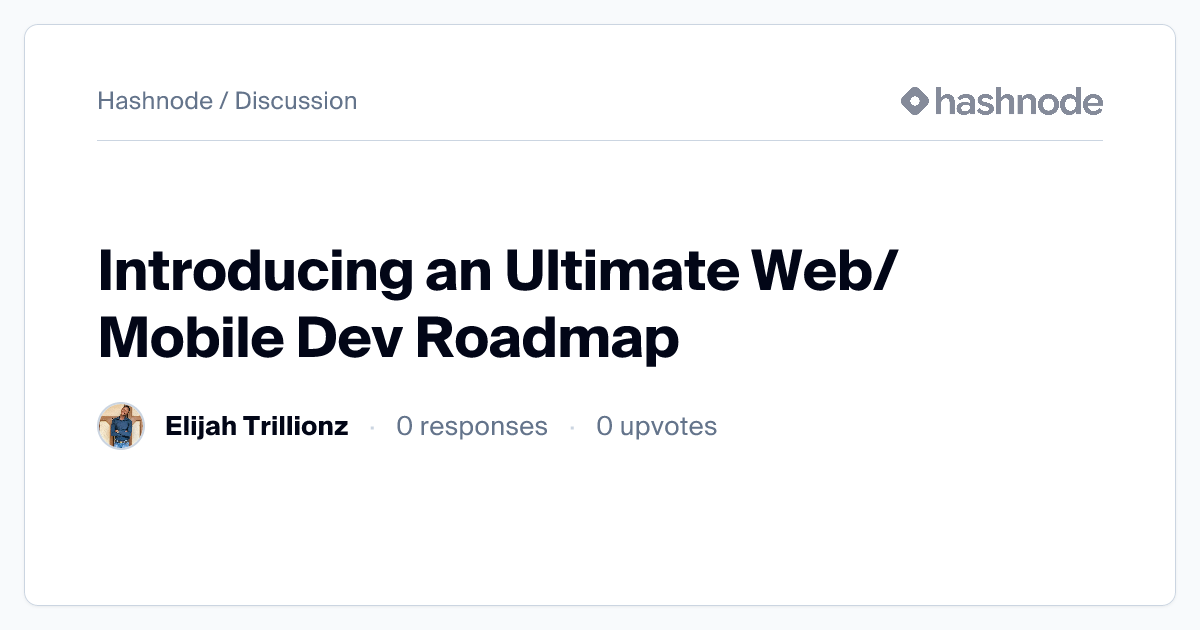Viewport: 1200px width, 630px height.
Task: Click the hashnode wordmark text
Action: click(1018, 101)
